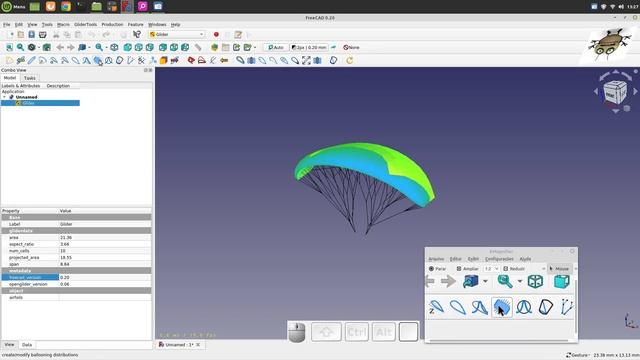Open the macro editor notepad icon
640x360 pixels.
238,35
